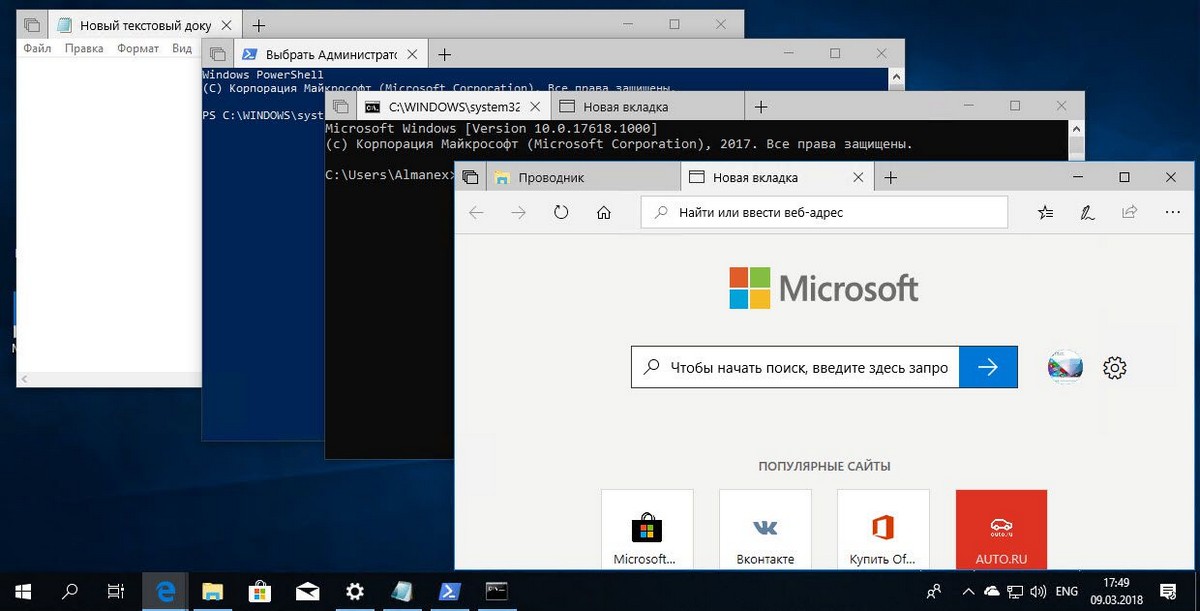
Task: Go back in the Edge window
Action: tap(476, 212)
